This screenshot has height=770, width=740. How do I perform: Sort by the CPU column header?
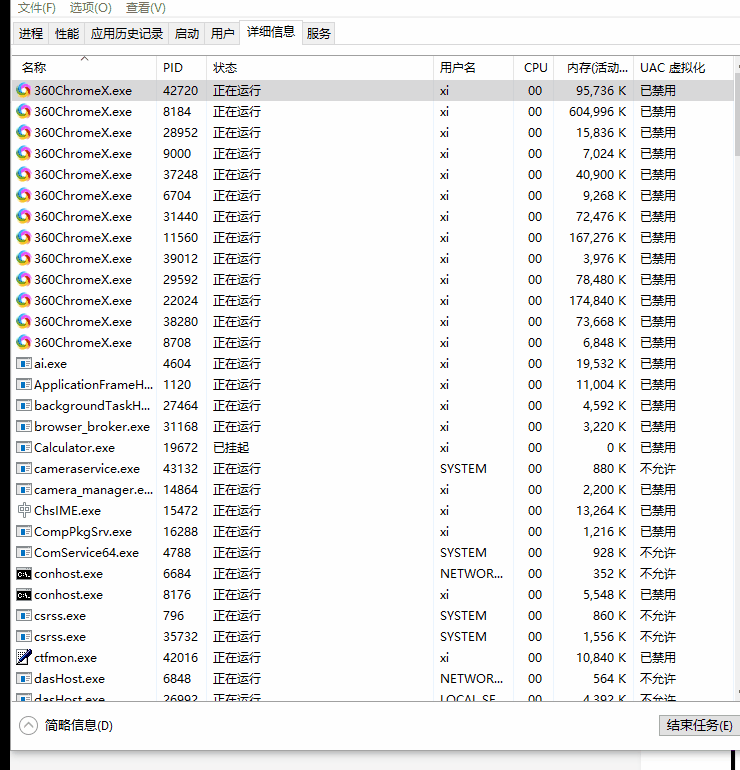(534, 68)
